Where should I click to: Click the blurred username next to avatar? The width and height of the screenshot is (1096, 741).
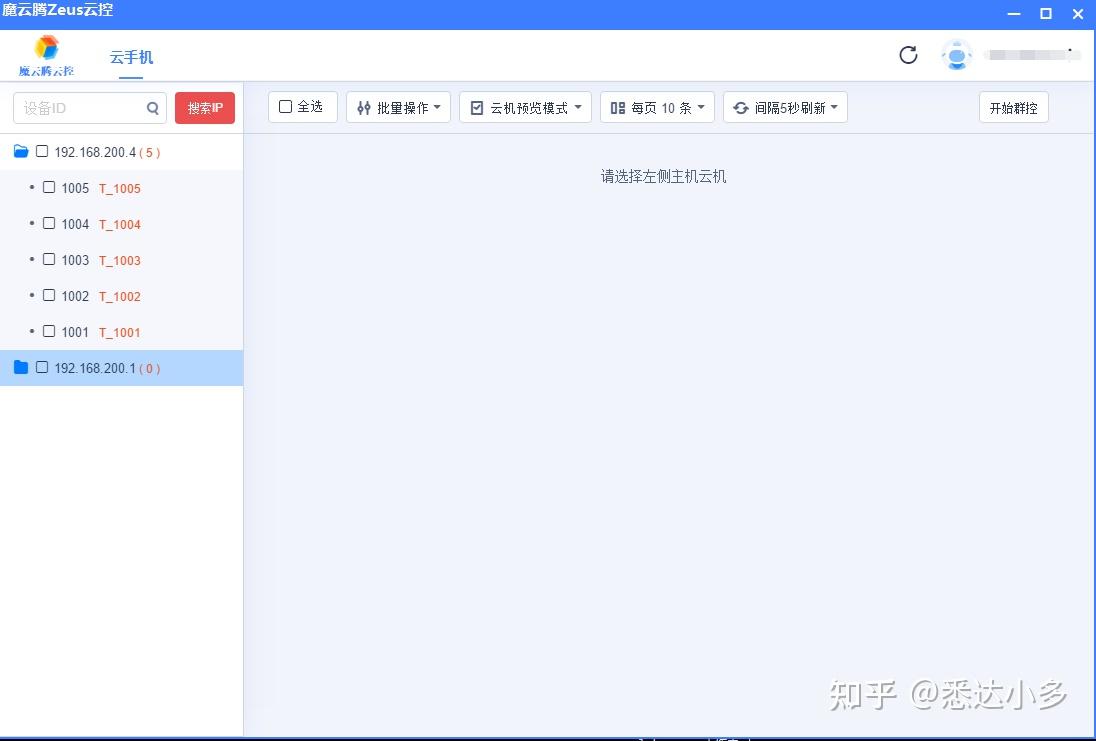point(1032,55)
